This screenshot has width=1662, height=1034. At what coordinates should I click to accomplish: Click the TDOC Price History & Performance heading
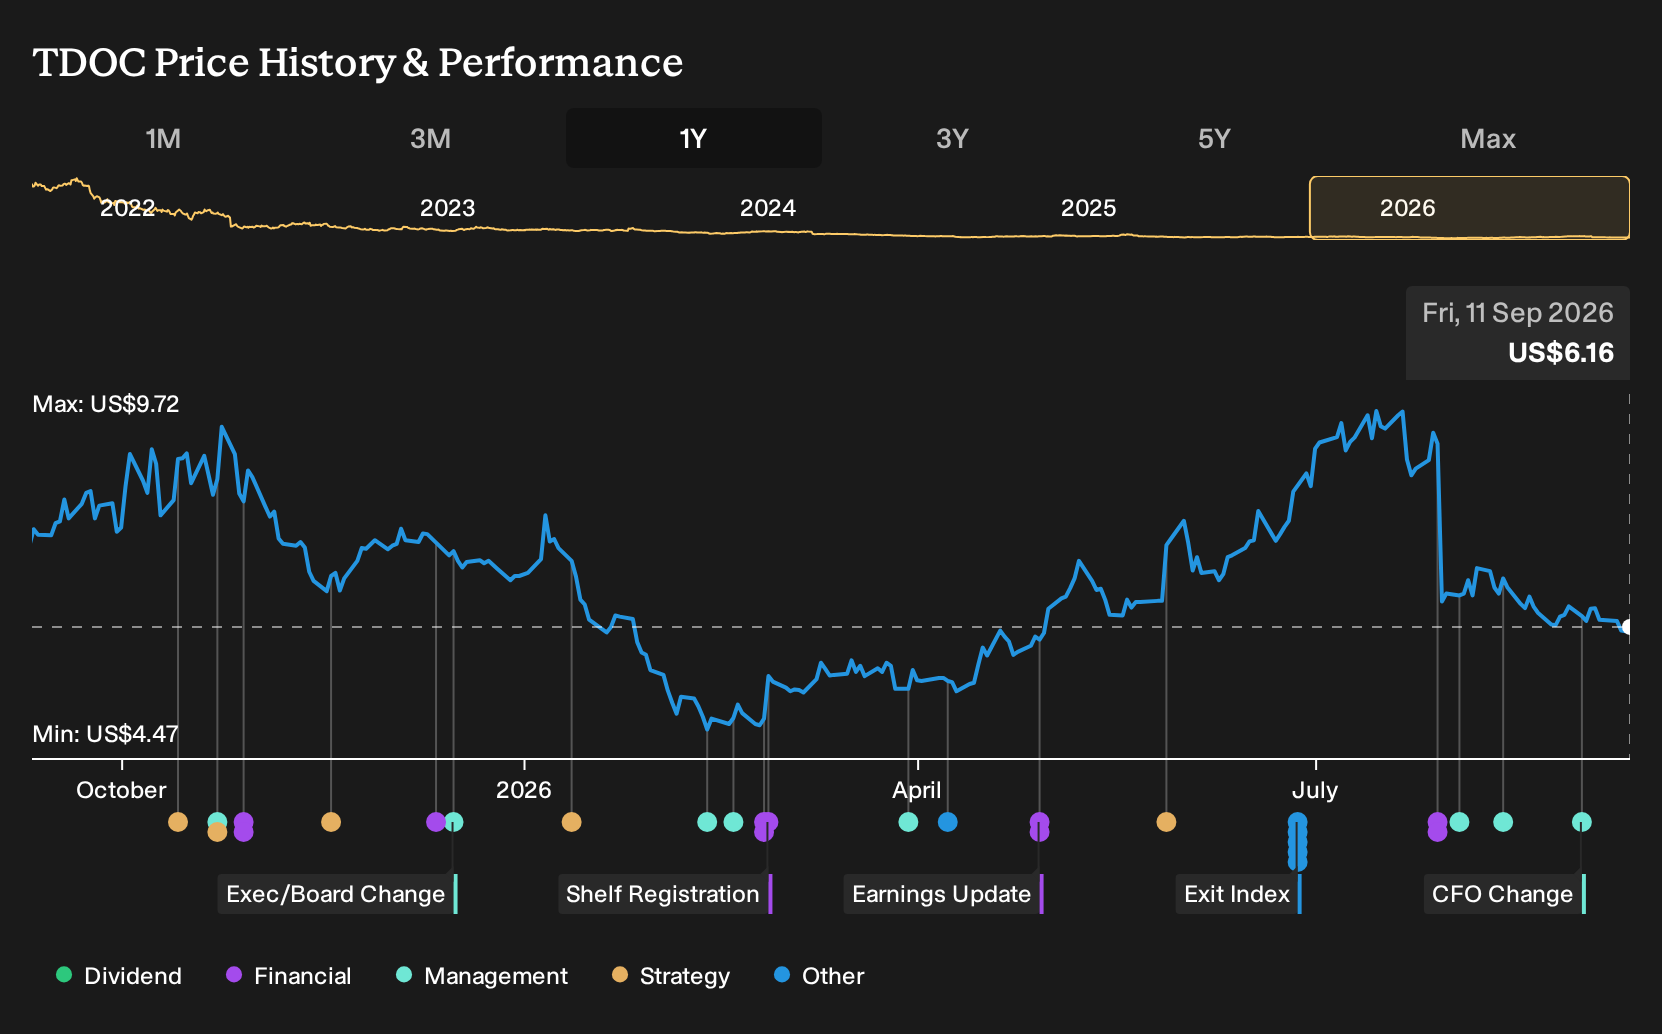click(x=358, y=62)
